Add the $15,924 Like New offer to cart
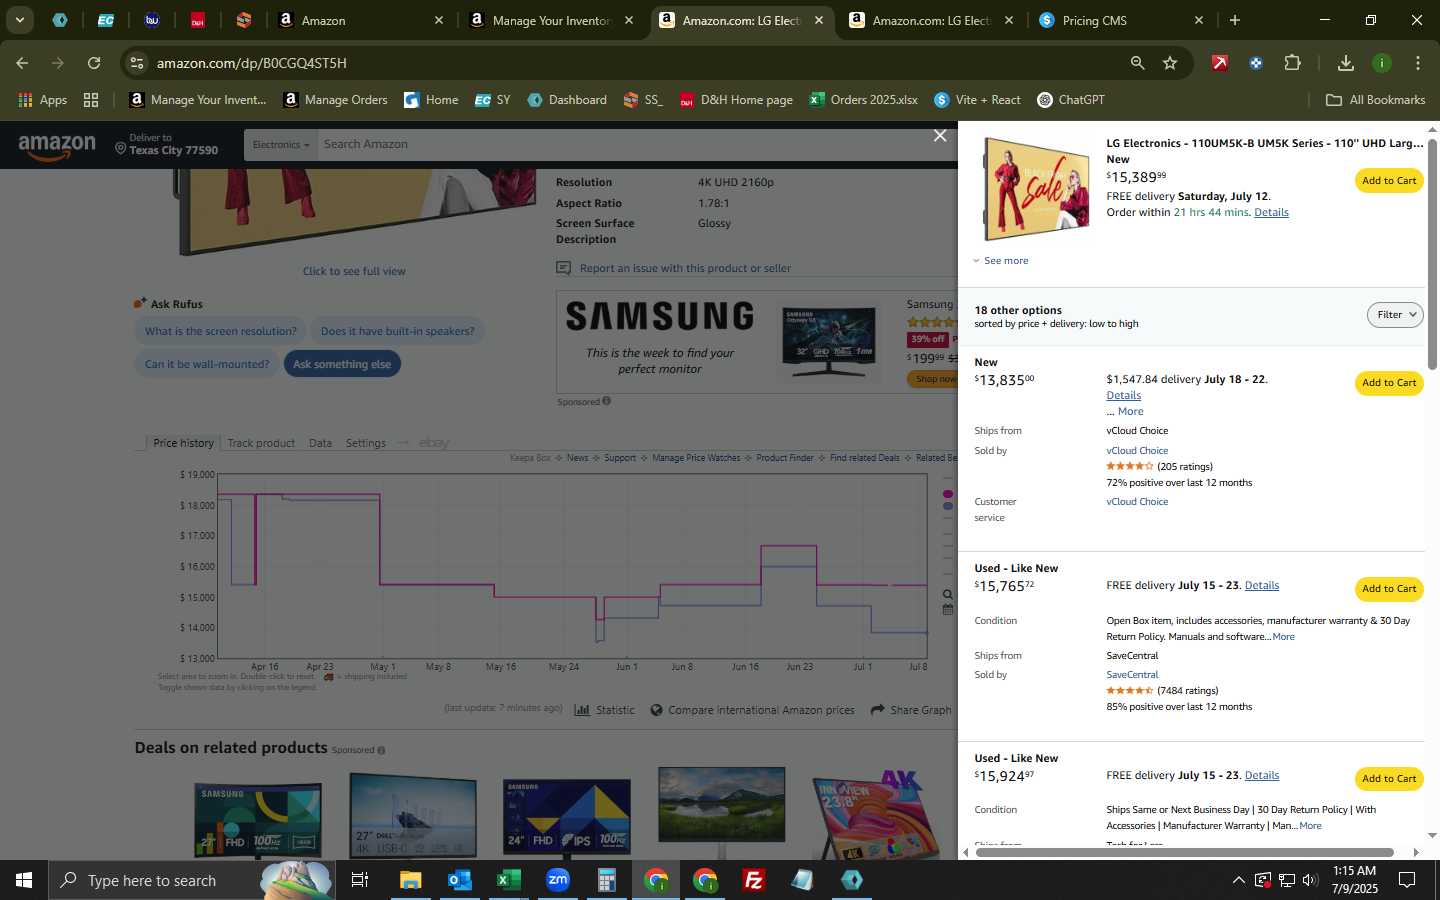Screen dimensions: 1440x900 (1389, 779)
